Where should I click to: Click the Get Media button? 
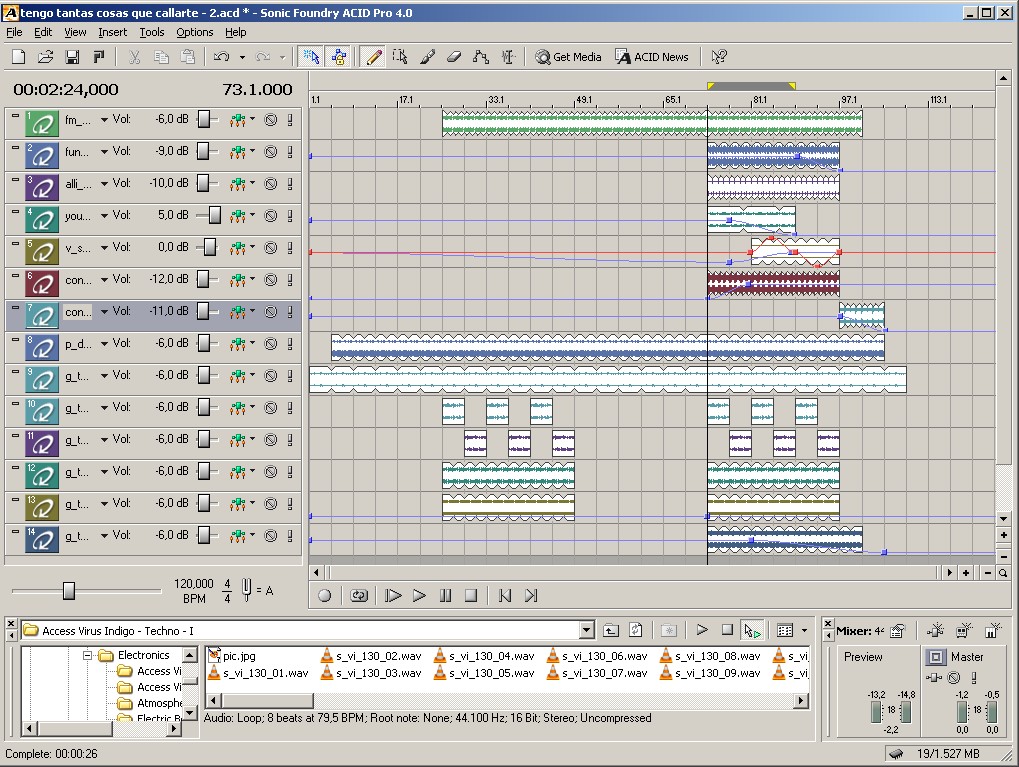pos(568,57)
